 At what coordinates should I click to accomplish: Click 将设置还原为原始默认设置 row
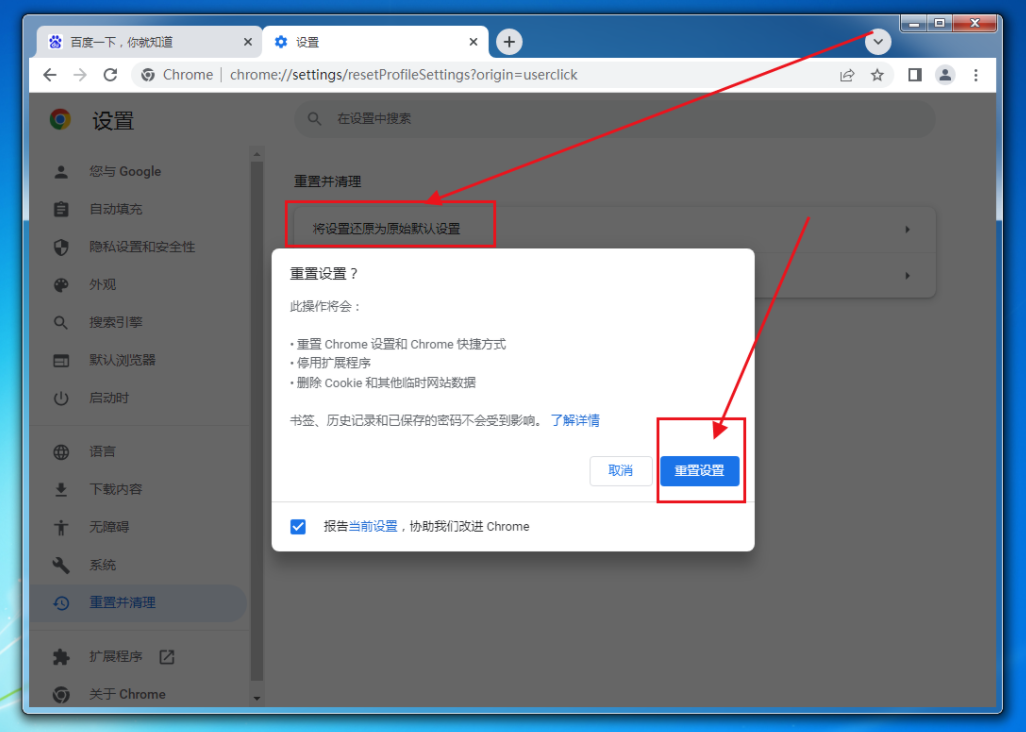point(614,230)
